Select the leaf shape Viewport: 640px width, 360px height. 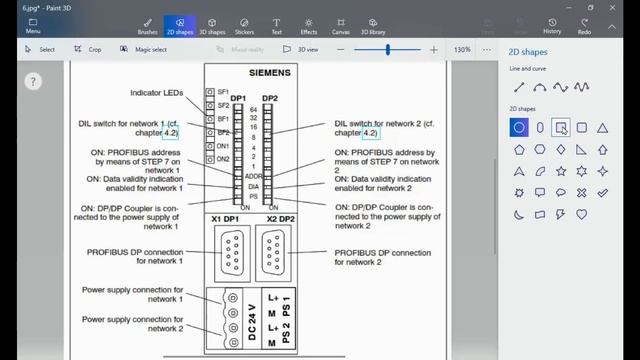click(540, 171)
